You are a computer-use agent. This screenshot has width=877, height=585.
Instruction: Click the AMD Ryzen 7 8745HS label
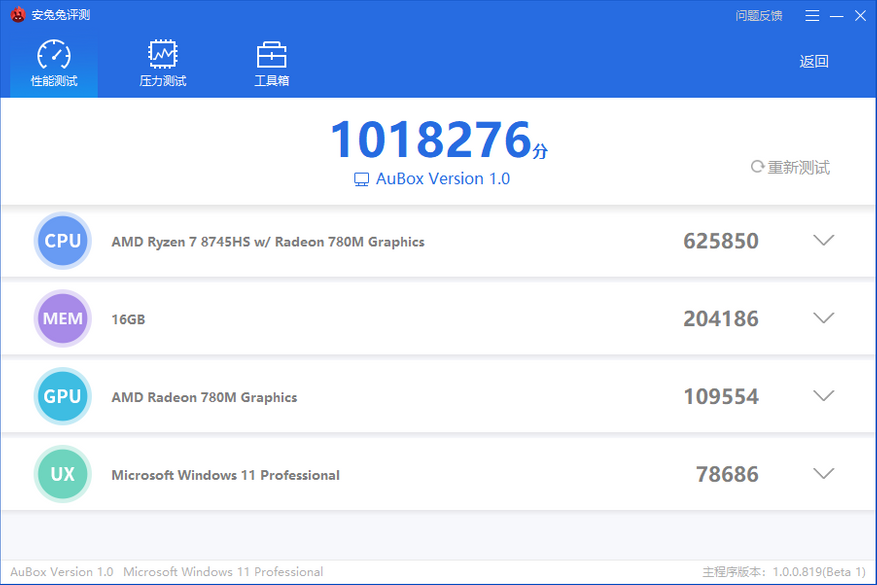tap(268, 242)
